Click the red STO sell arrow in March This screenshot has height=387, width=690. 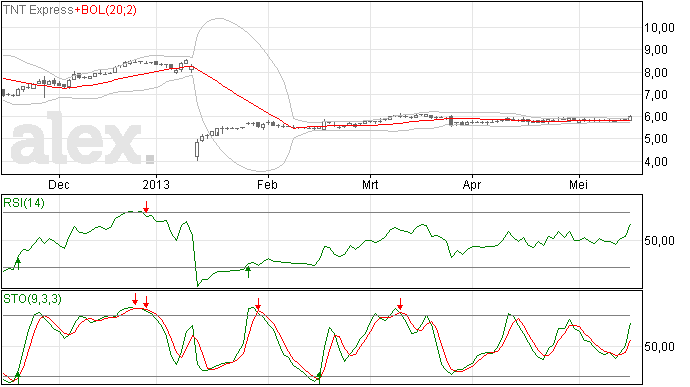pyautogui.click(x=400, y=304)
